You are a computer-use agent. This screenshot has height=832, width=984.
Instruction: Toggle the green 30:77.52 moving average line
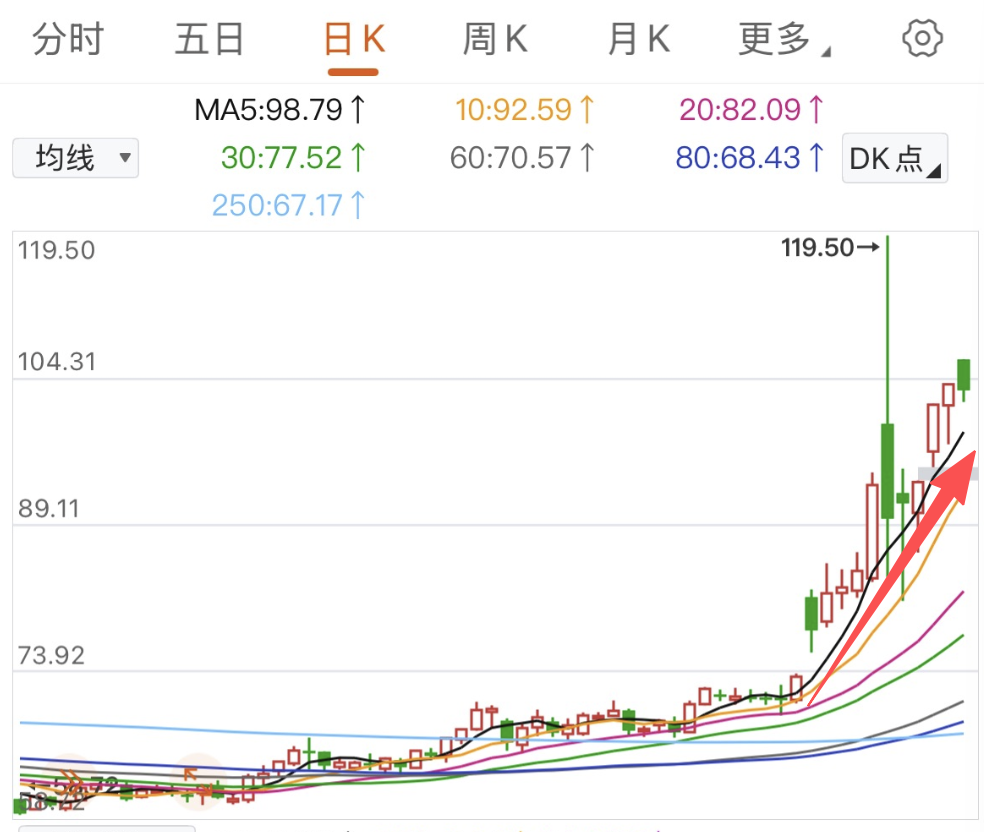coord(282,157)
